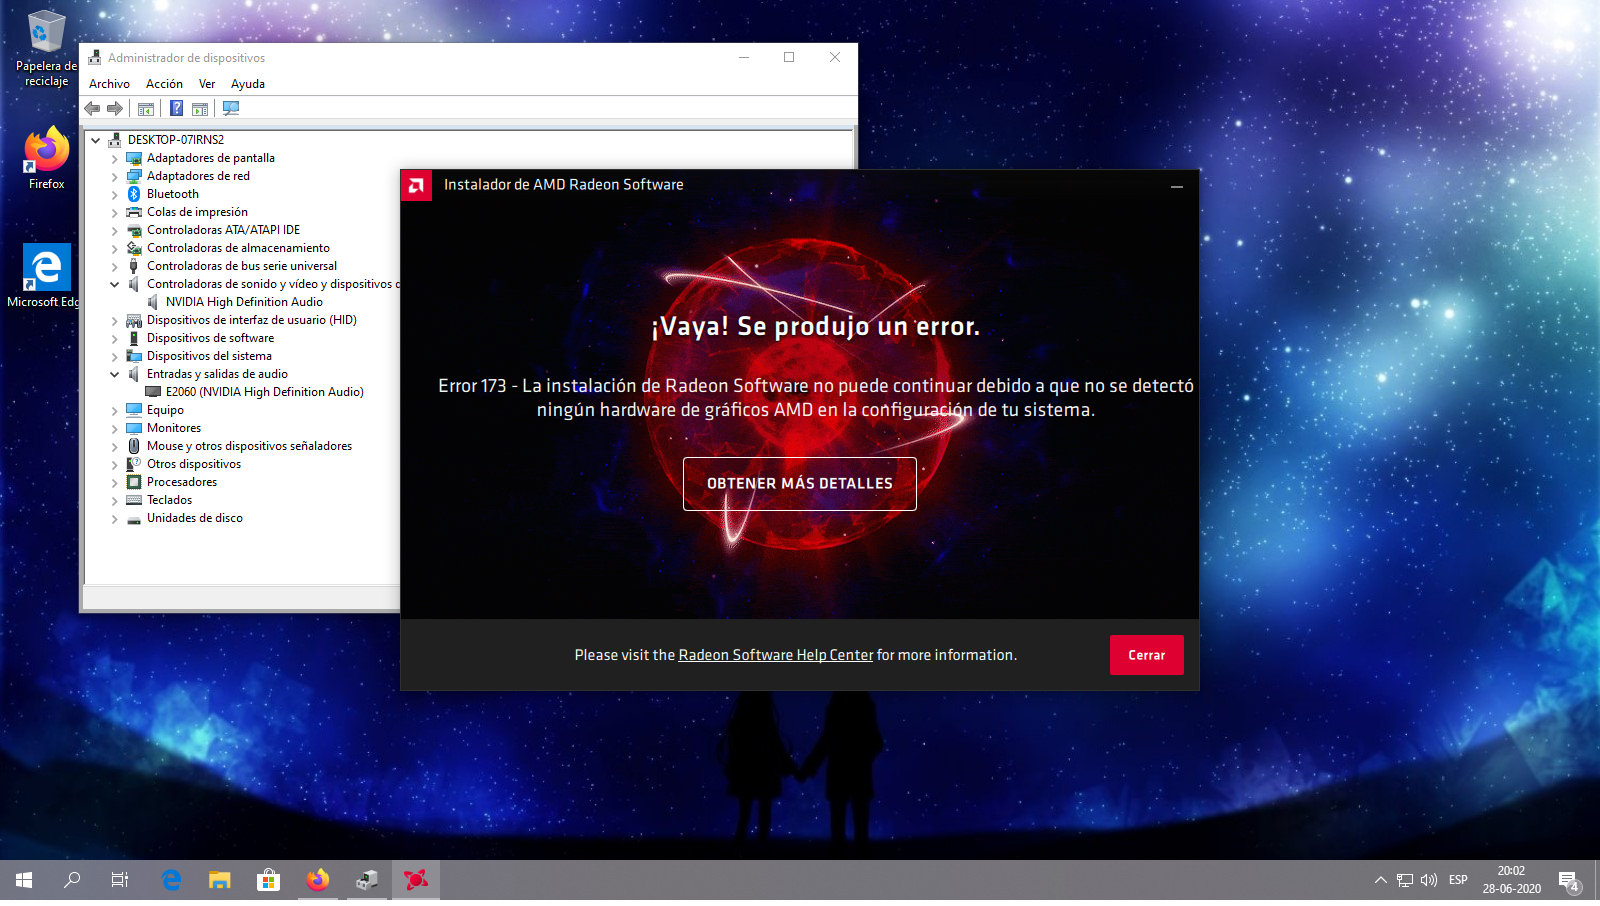This screenshot has height=906, width=1600.
Task: Click the Error 173 message text
Action: point(816,398)
